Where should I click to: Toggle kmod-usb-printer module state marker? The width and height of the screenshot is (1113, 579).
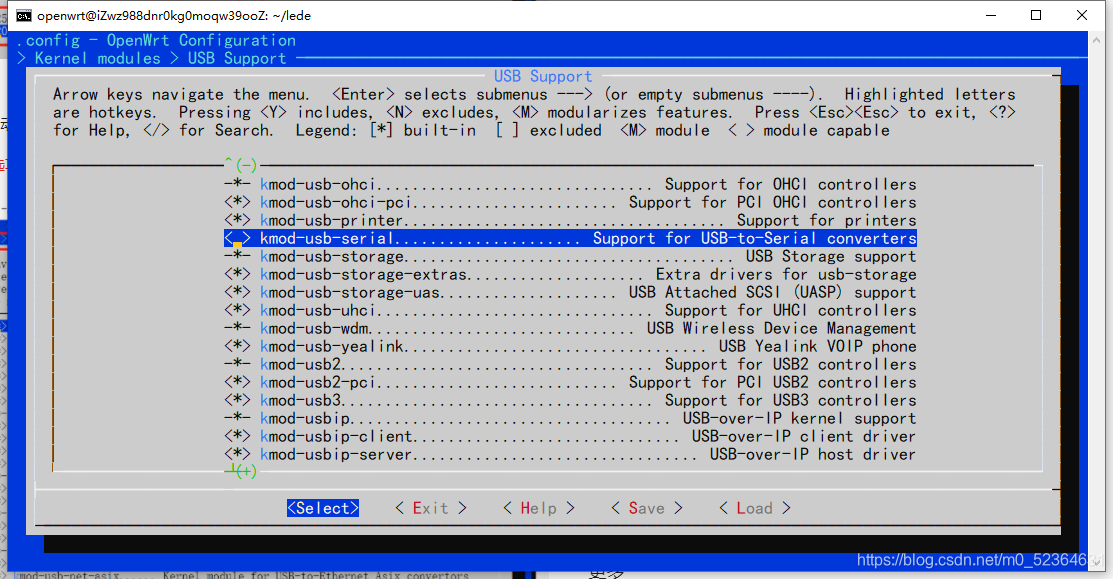(237, 220)
